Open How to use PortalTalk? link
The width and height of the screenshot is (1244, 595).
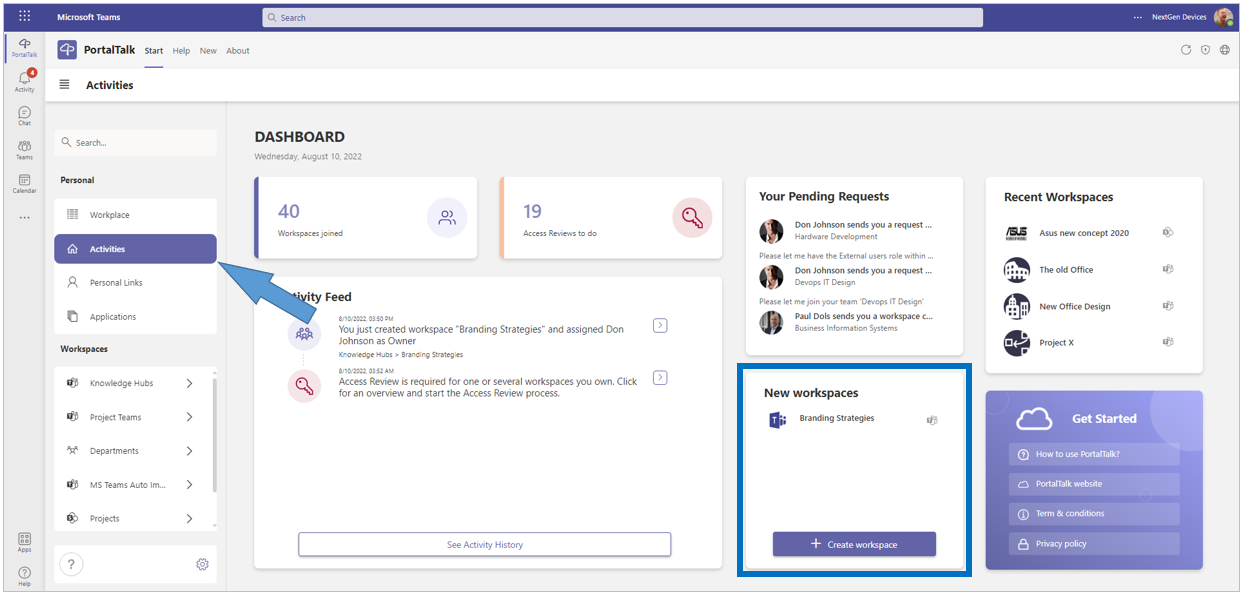(1094, 454)
